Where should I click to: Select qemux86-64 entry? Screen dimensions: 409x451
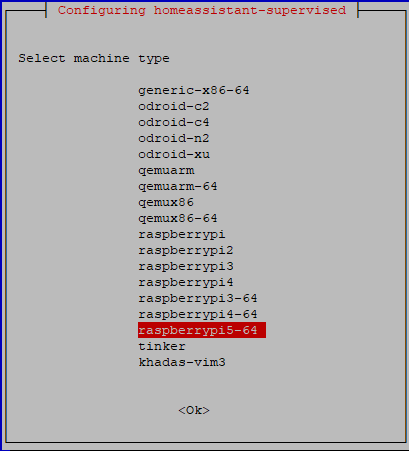click(178, 218)
